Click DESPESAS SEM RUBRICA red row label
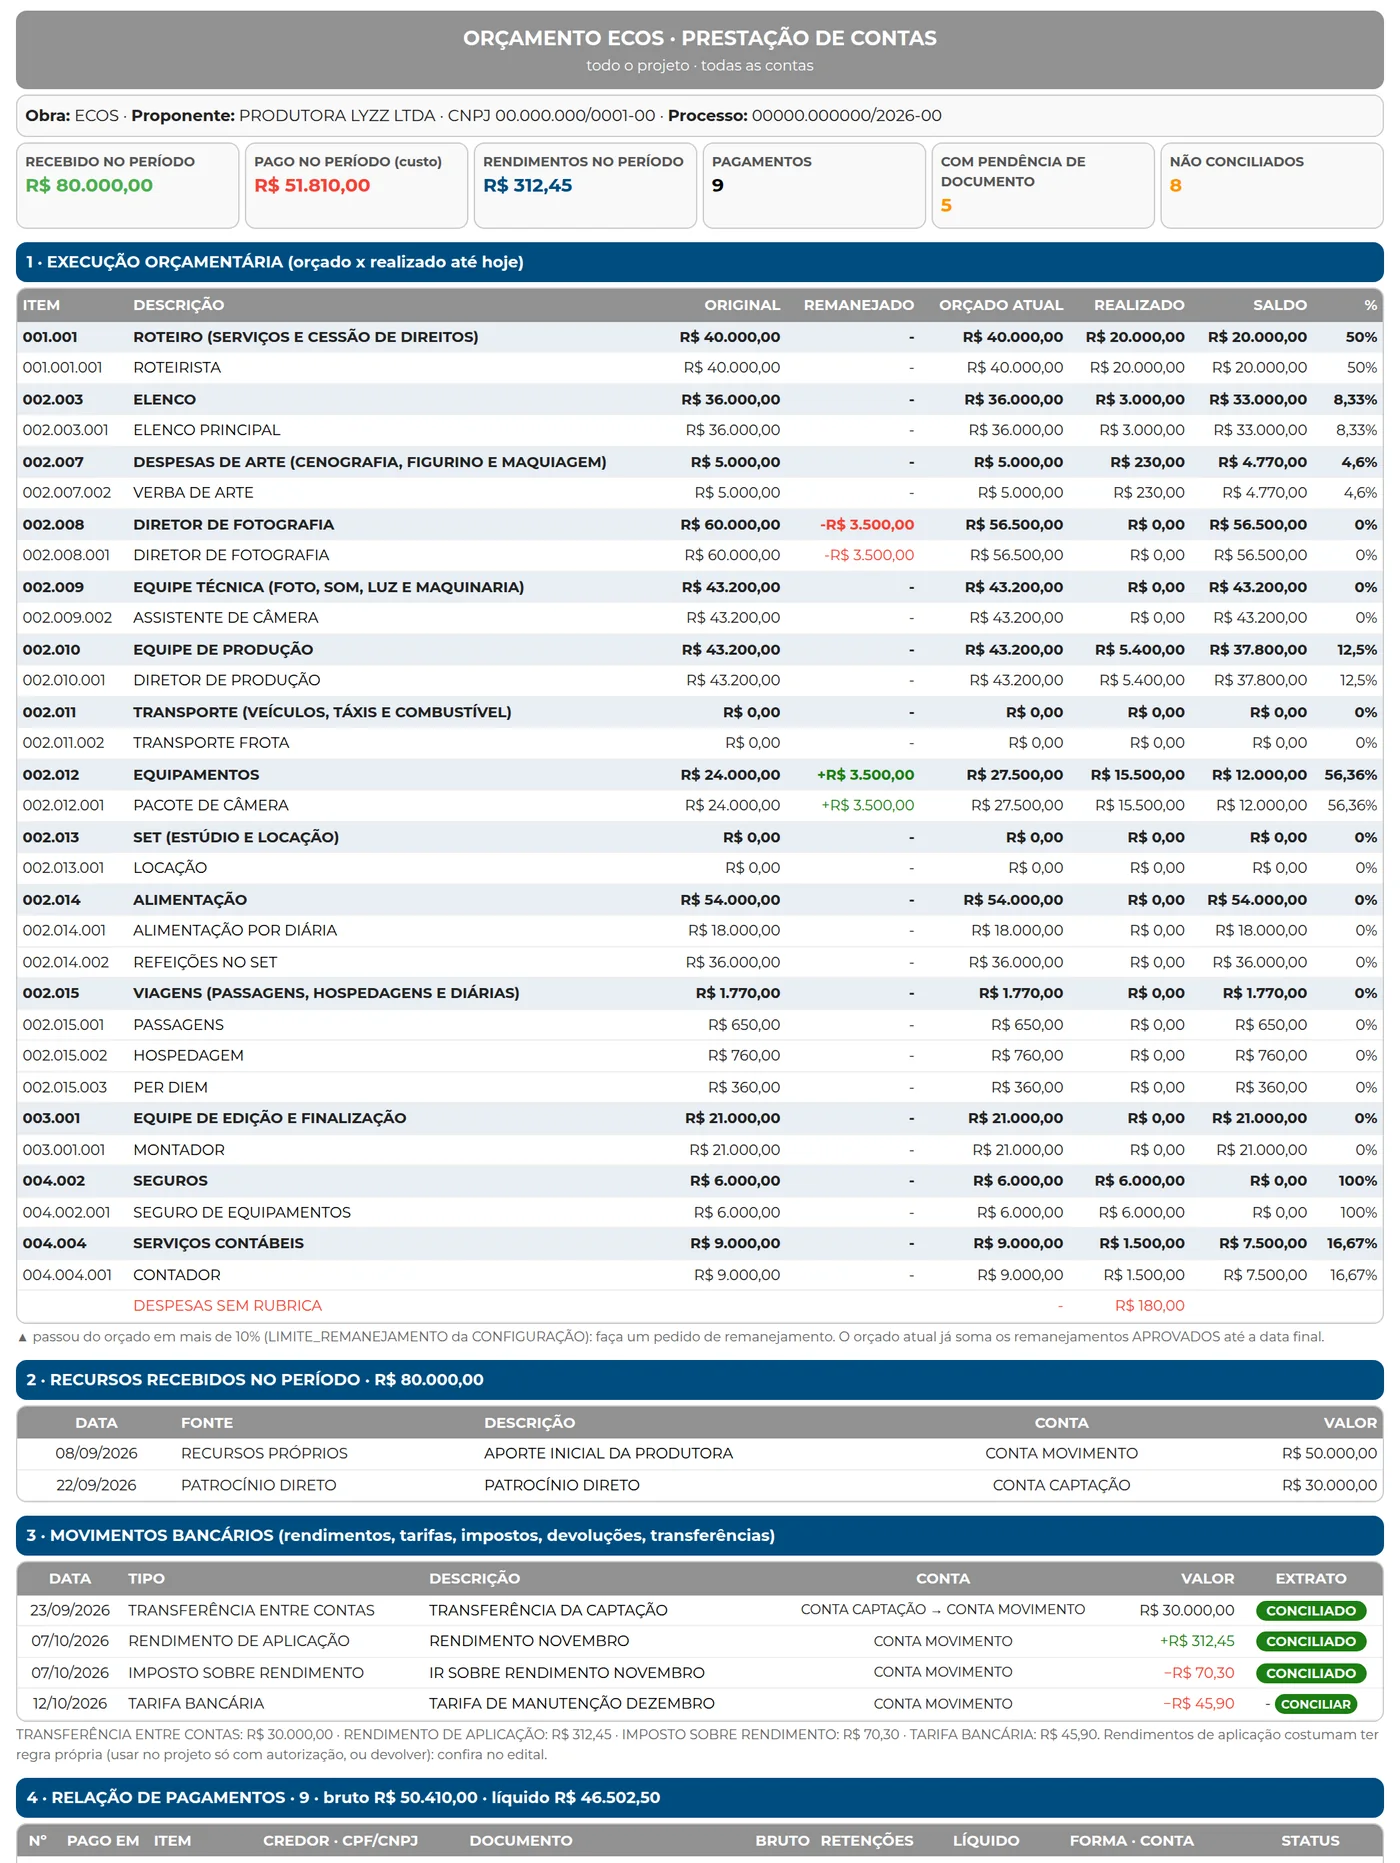 point(228,1306)
